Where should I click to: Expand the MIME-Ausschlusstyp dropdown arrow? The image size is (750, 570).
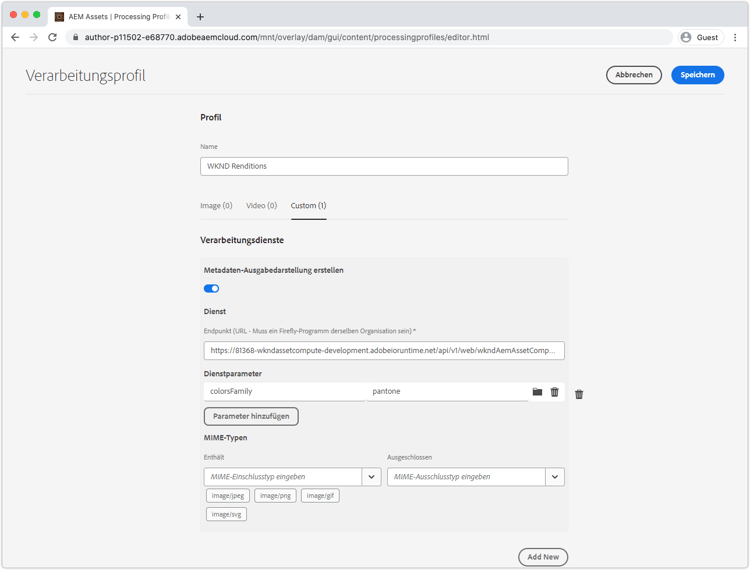(x=555, y=477)
